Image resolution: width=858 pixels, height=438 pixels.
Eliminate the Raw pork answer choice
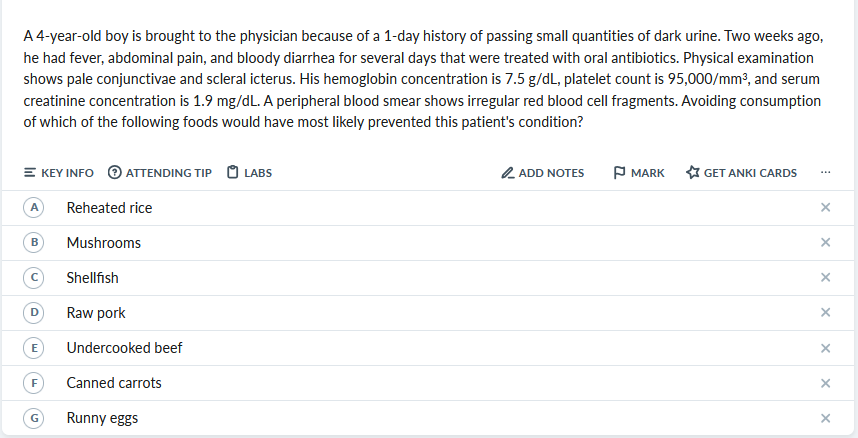(x=825, y=313)
